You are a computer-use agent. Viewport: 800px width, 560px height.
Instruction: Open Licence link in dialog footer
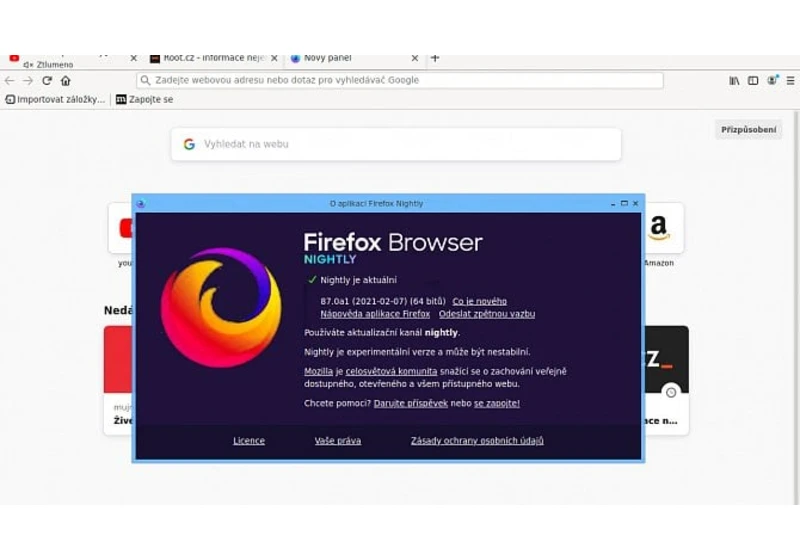(x=249, y=441)
